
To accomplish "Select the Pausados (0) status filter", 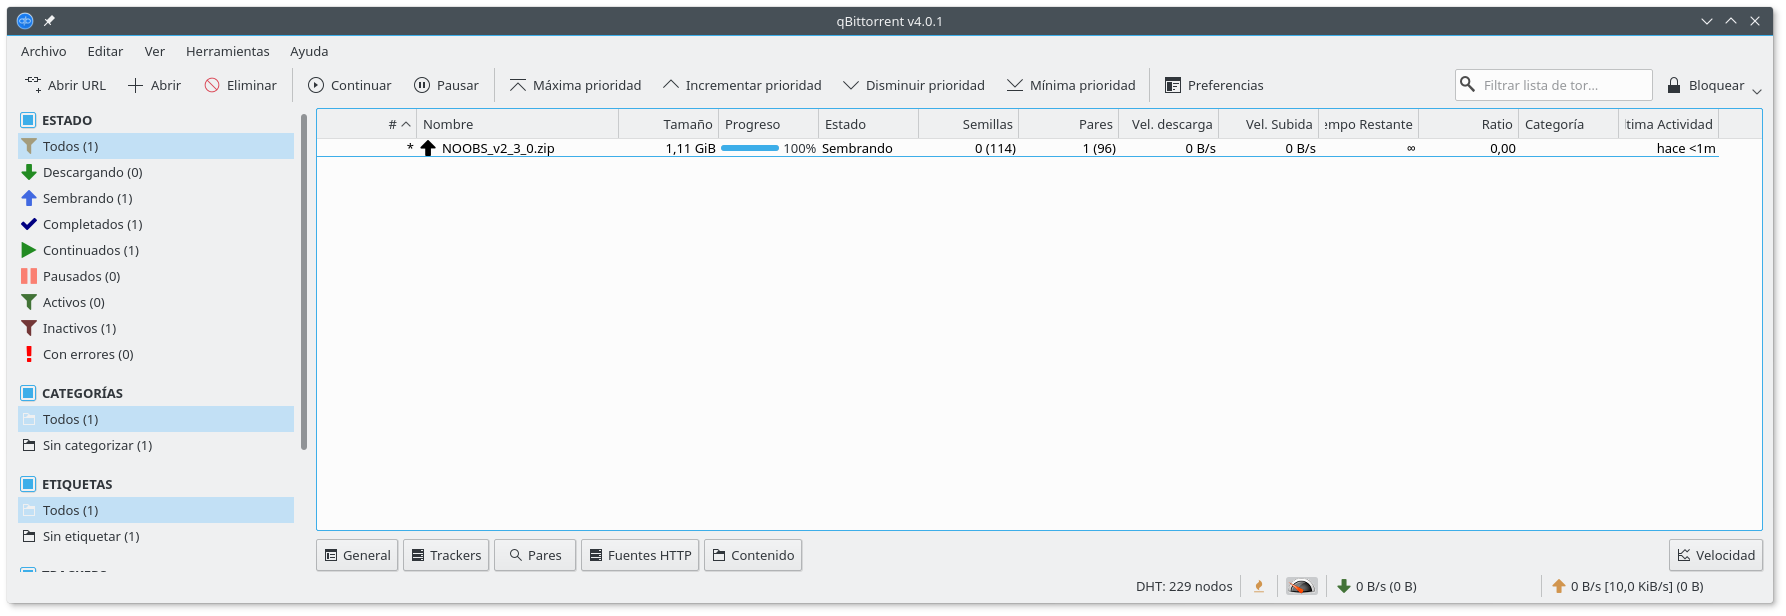I will [x=156, y=276].
